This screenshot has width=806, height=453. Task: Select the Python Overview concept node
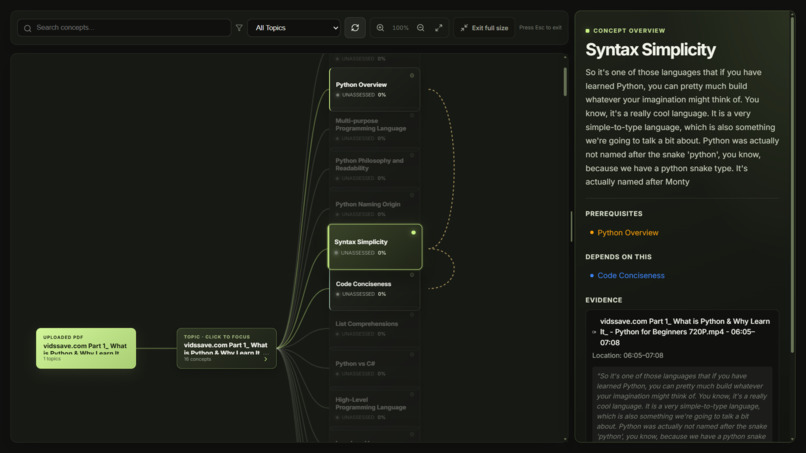[375, 89]
